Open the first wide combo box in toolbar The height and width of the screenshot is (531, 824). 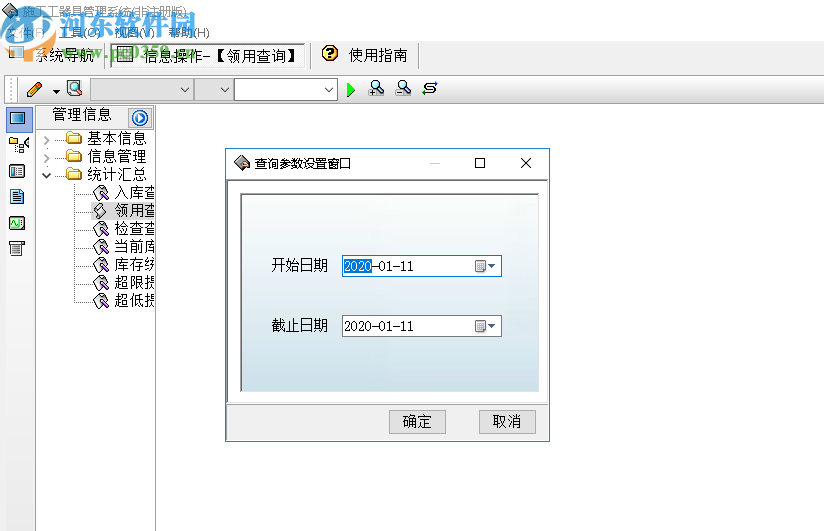(x=141, y=89)
